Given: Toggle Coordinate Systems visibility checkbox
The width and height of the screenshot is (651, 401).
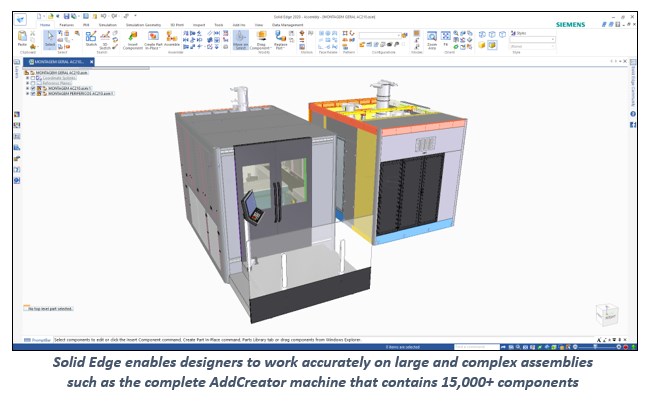Looking at the screenshot, I should pos(33,78).
